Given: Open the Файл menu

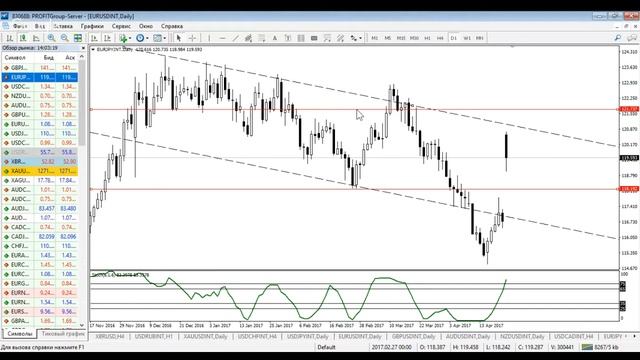Looking at the screenshot, I should [20, 26].
